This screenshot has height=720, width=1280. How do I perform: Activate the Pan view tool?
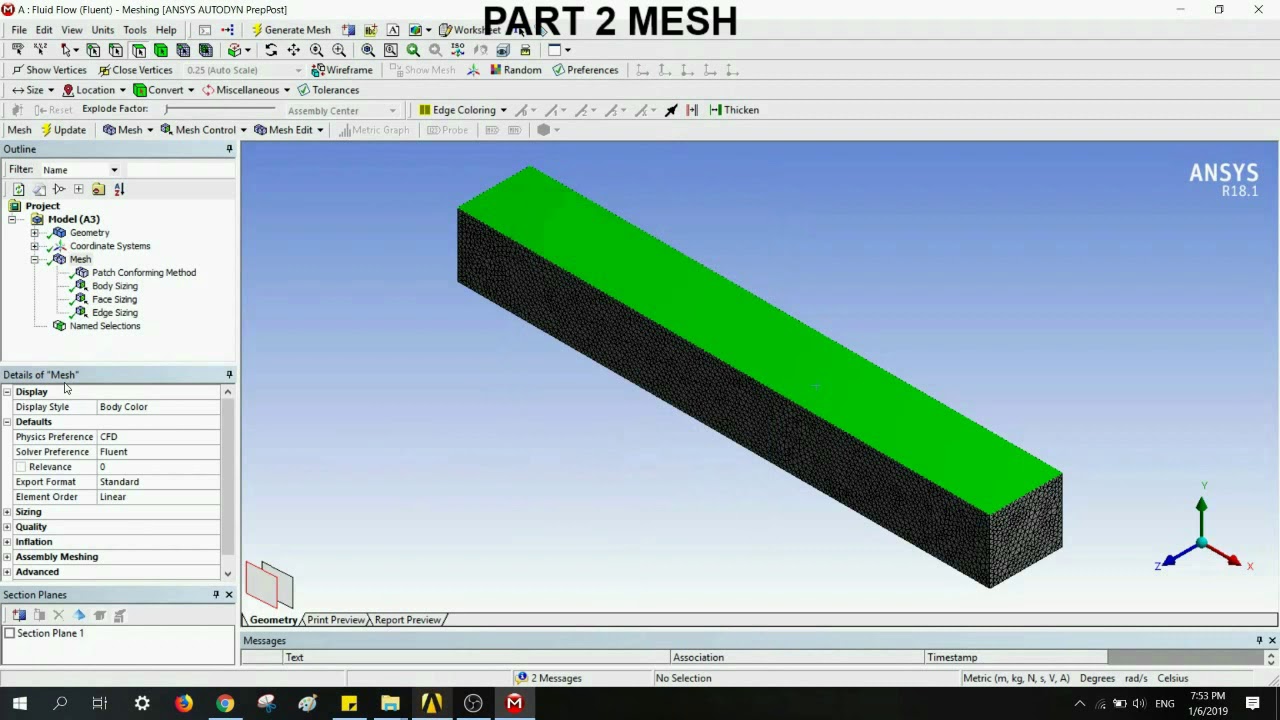pos(293,50)
